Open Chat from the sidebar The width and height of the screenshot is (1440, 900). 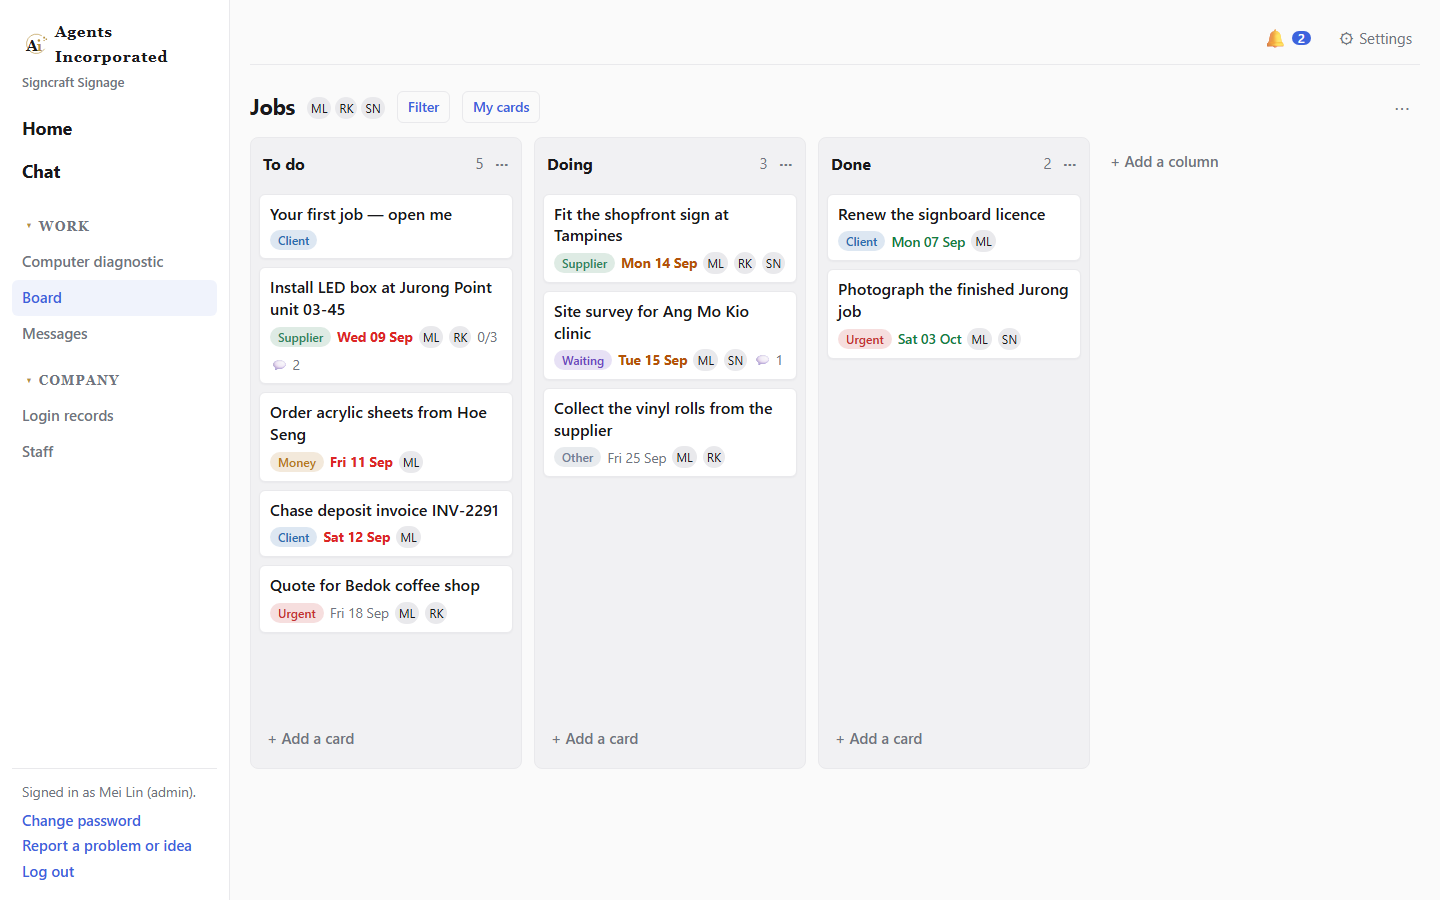[41, 172]
